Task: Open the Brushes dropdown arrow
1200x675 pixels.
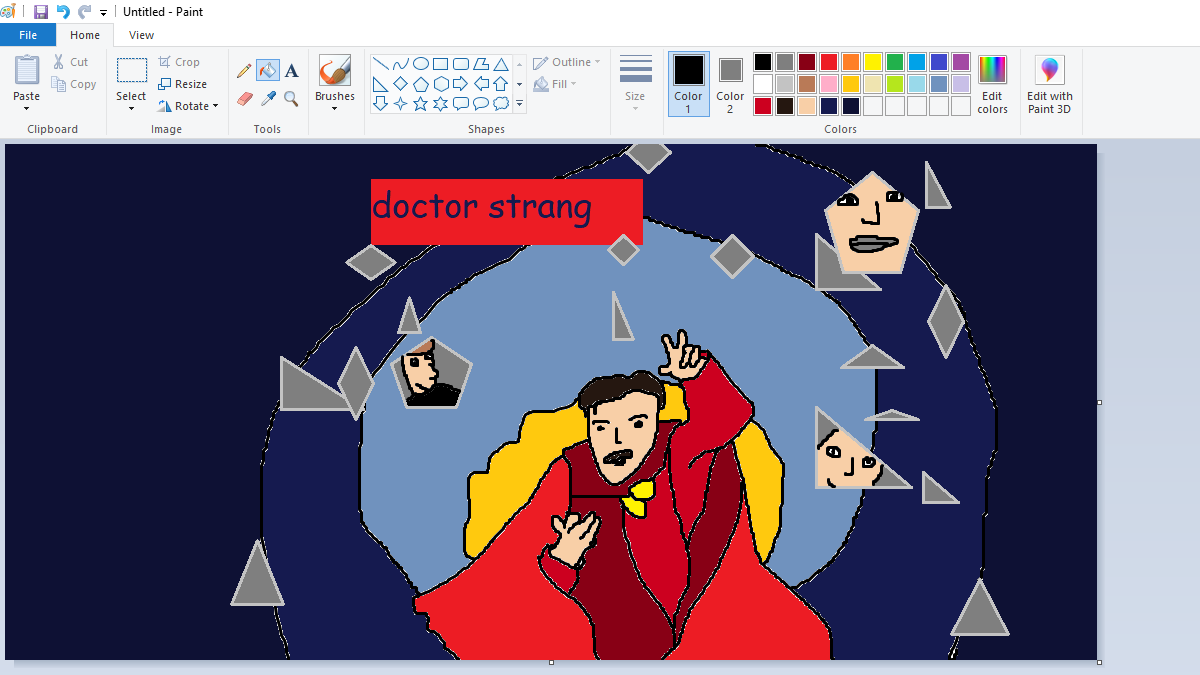Action: [x=334, y=108]
